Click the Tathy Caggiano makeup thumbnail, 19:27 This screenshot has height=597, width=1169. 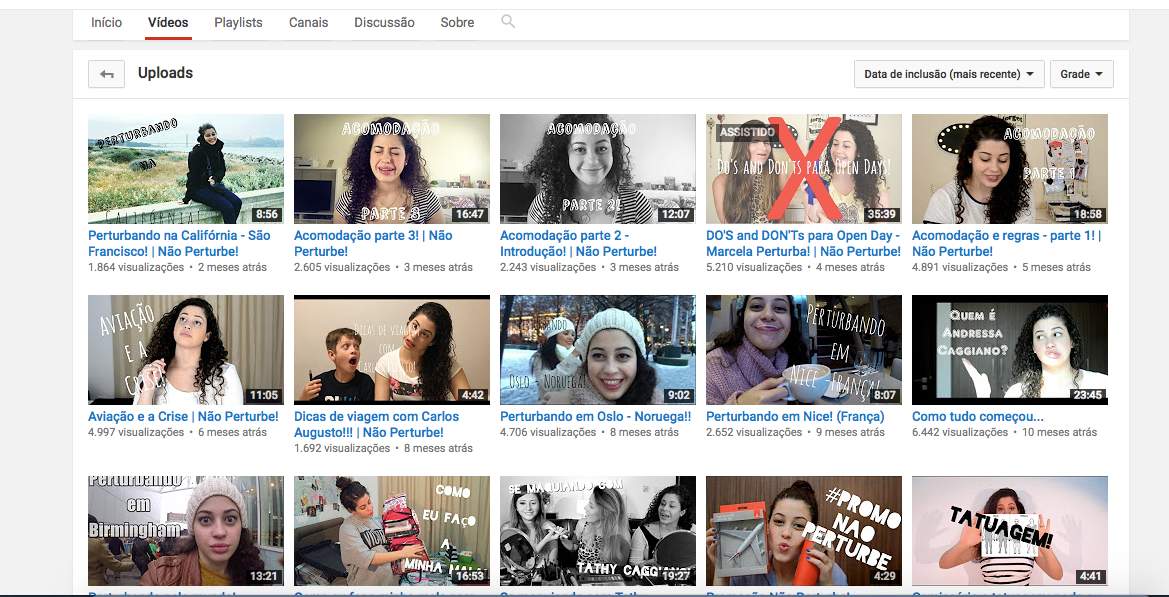click(x=597, y=531)
